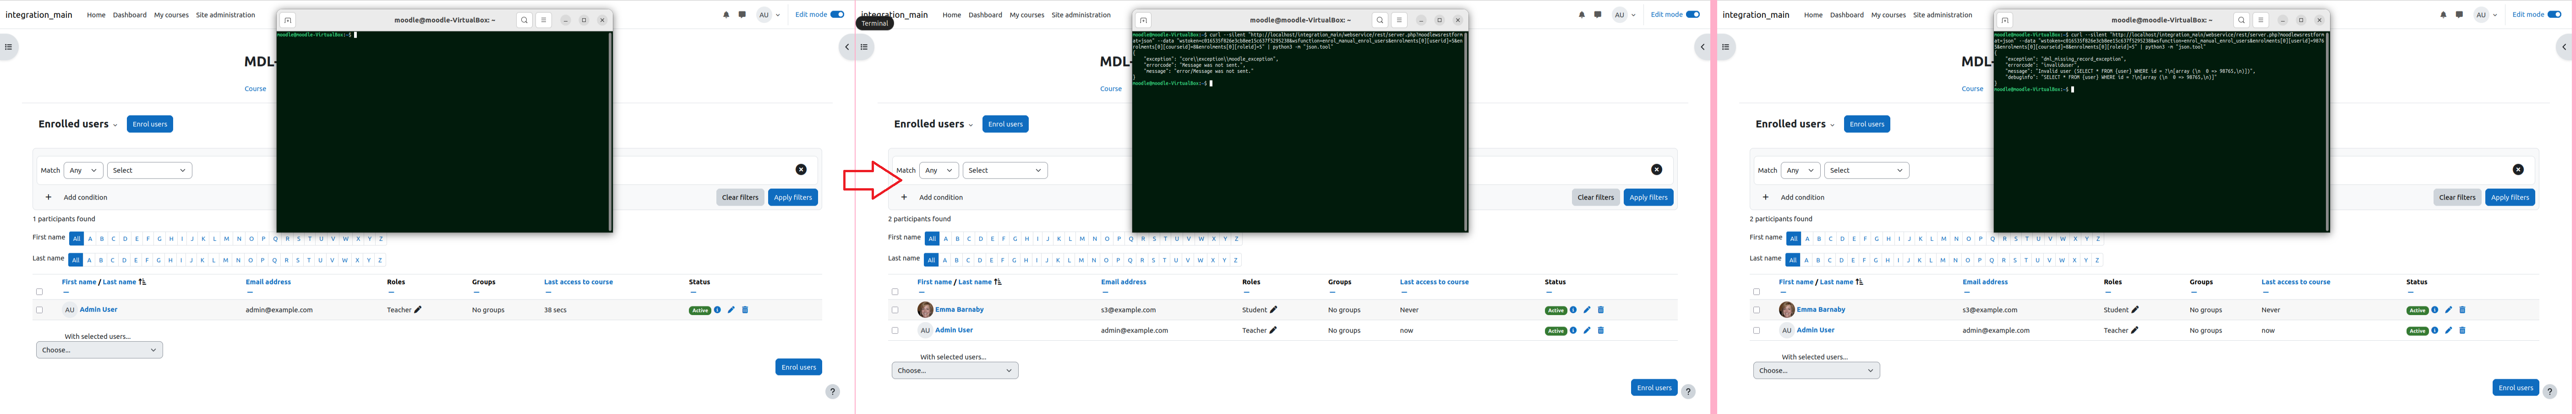The width and height of the screenshot is (2576, 414).
Task: Click Clear filters in second screenshot
Action: pos(1596,197)
